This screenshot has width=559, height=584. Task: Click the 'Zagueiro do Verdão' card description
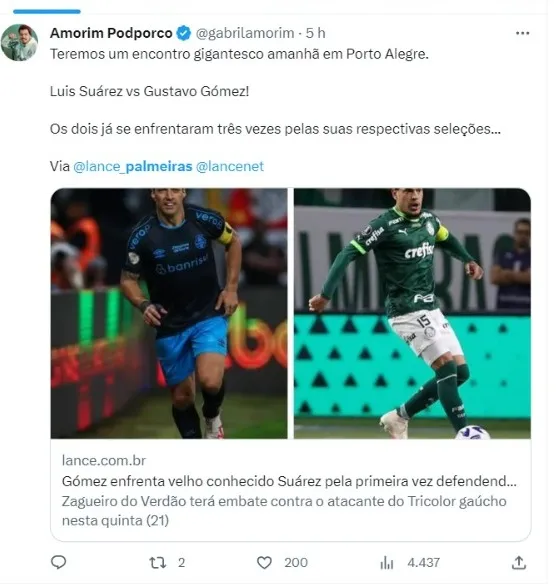tap(284, 511)
